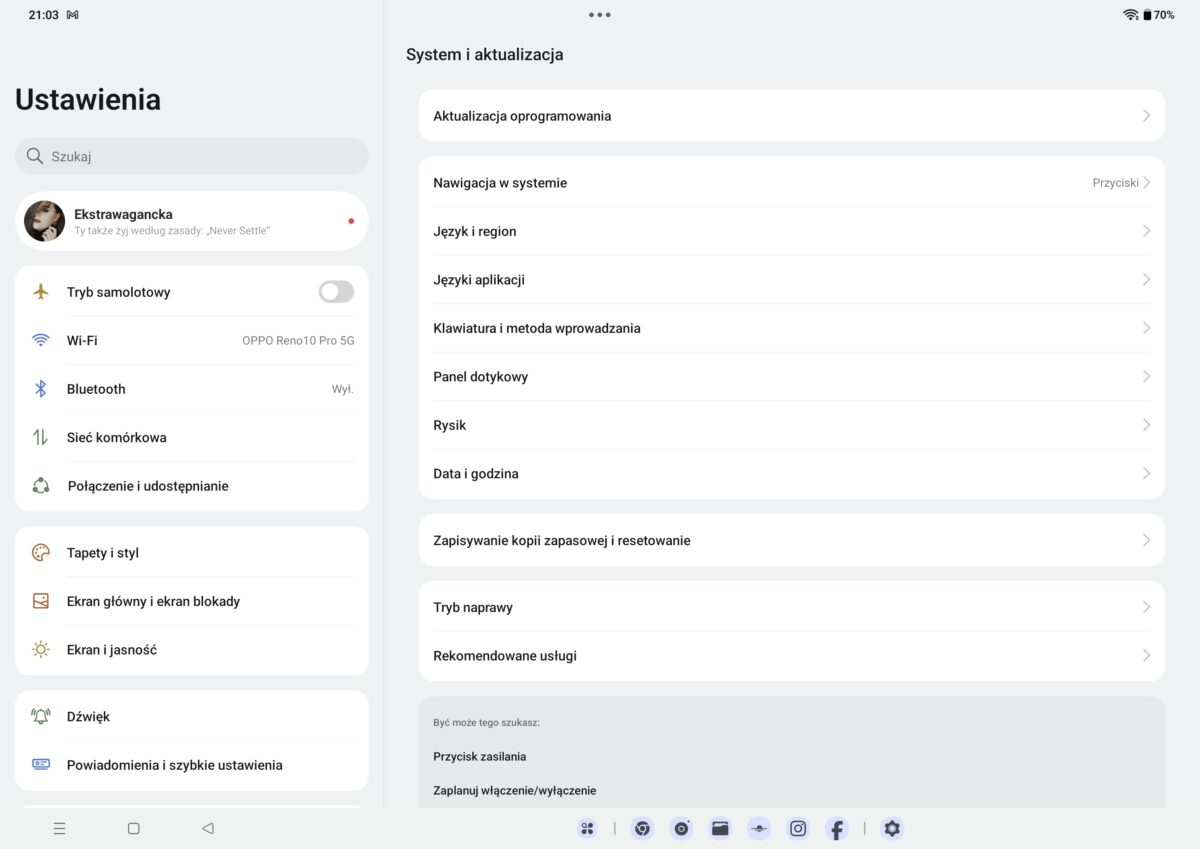Screen dimensions: 1200x849
Task: Open the Aktualizacja oprogramowania section
Action: (x=791, y=115)
